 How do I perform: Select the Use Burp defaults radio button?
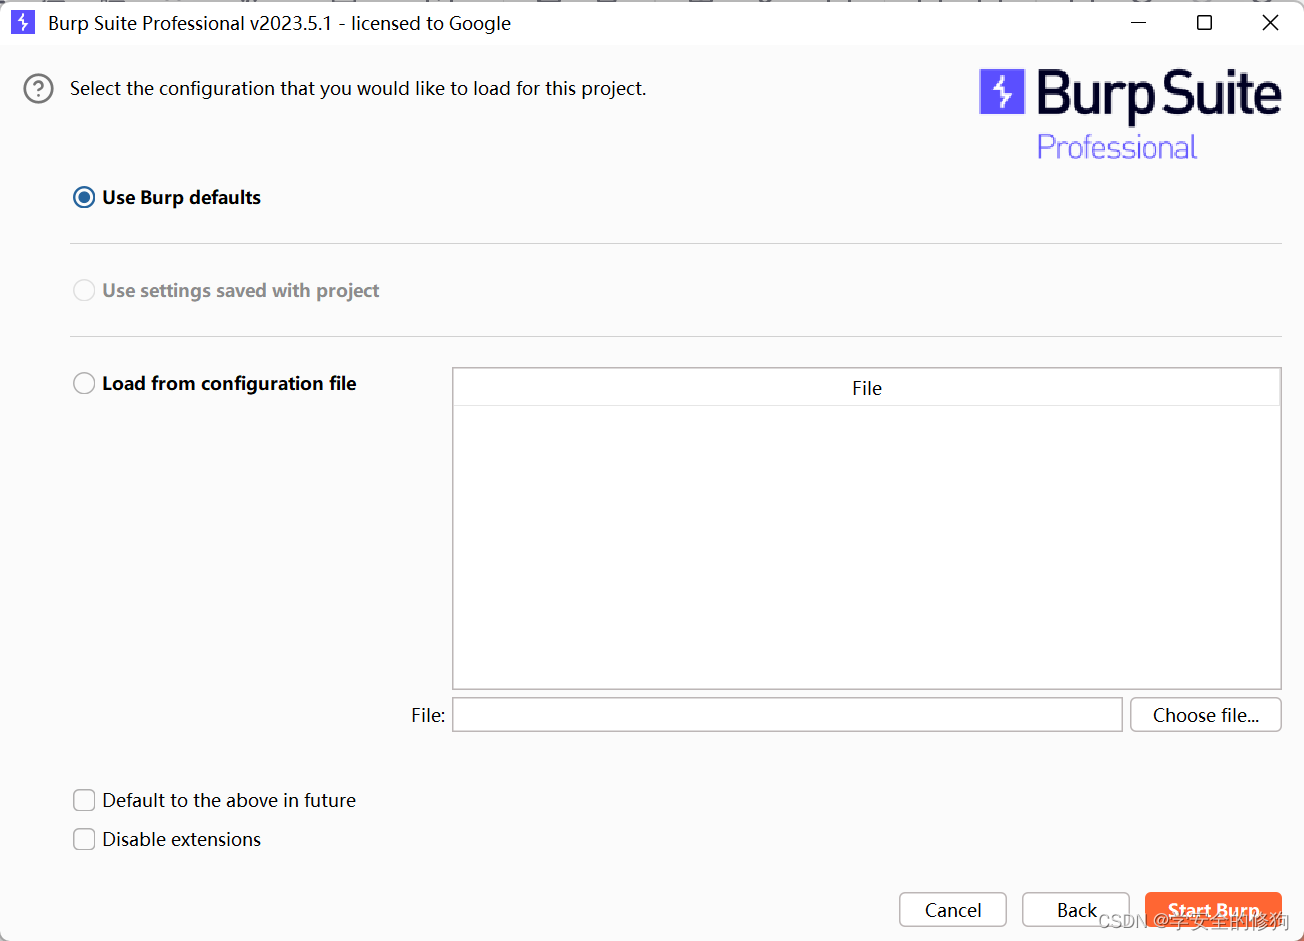pyautogui.click(x=84, y=198)
